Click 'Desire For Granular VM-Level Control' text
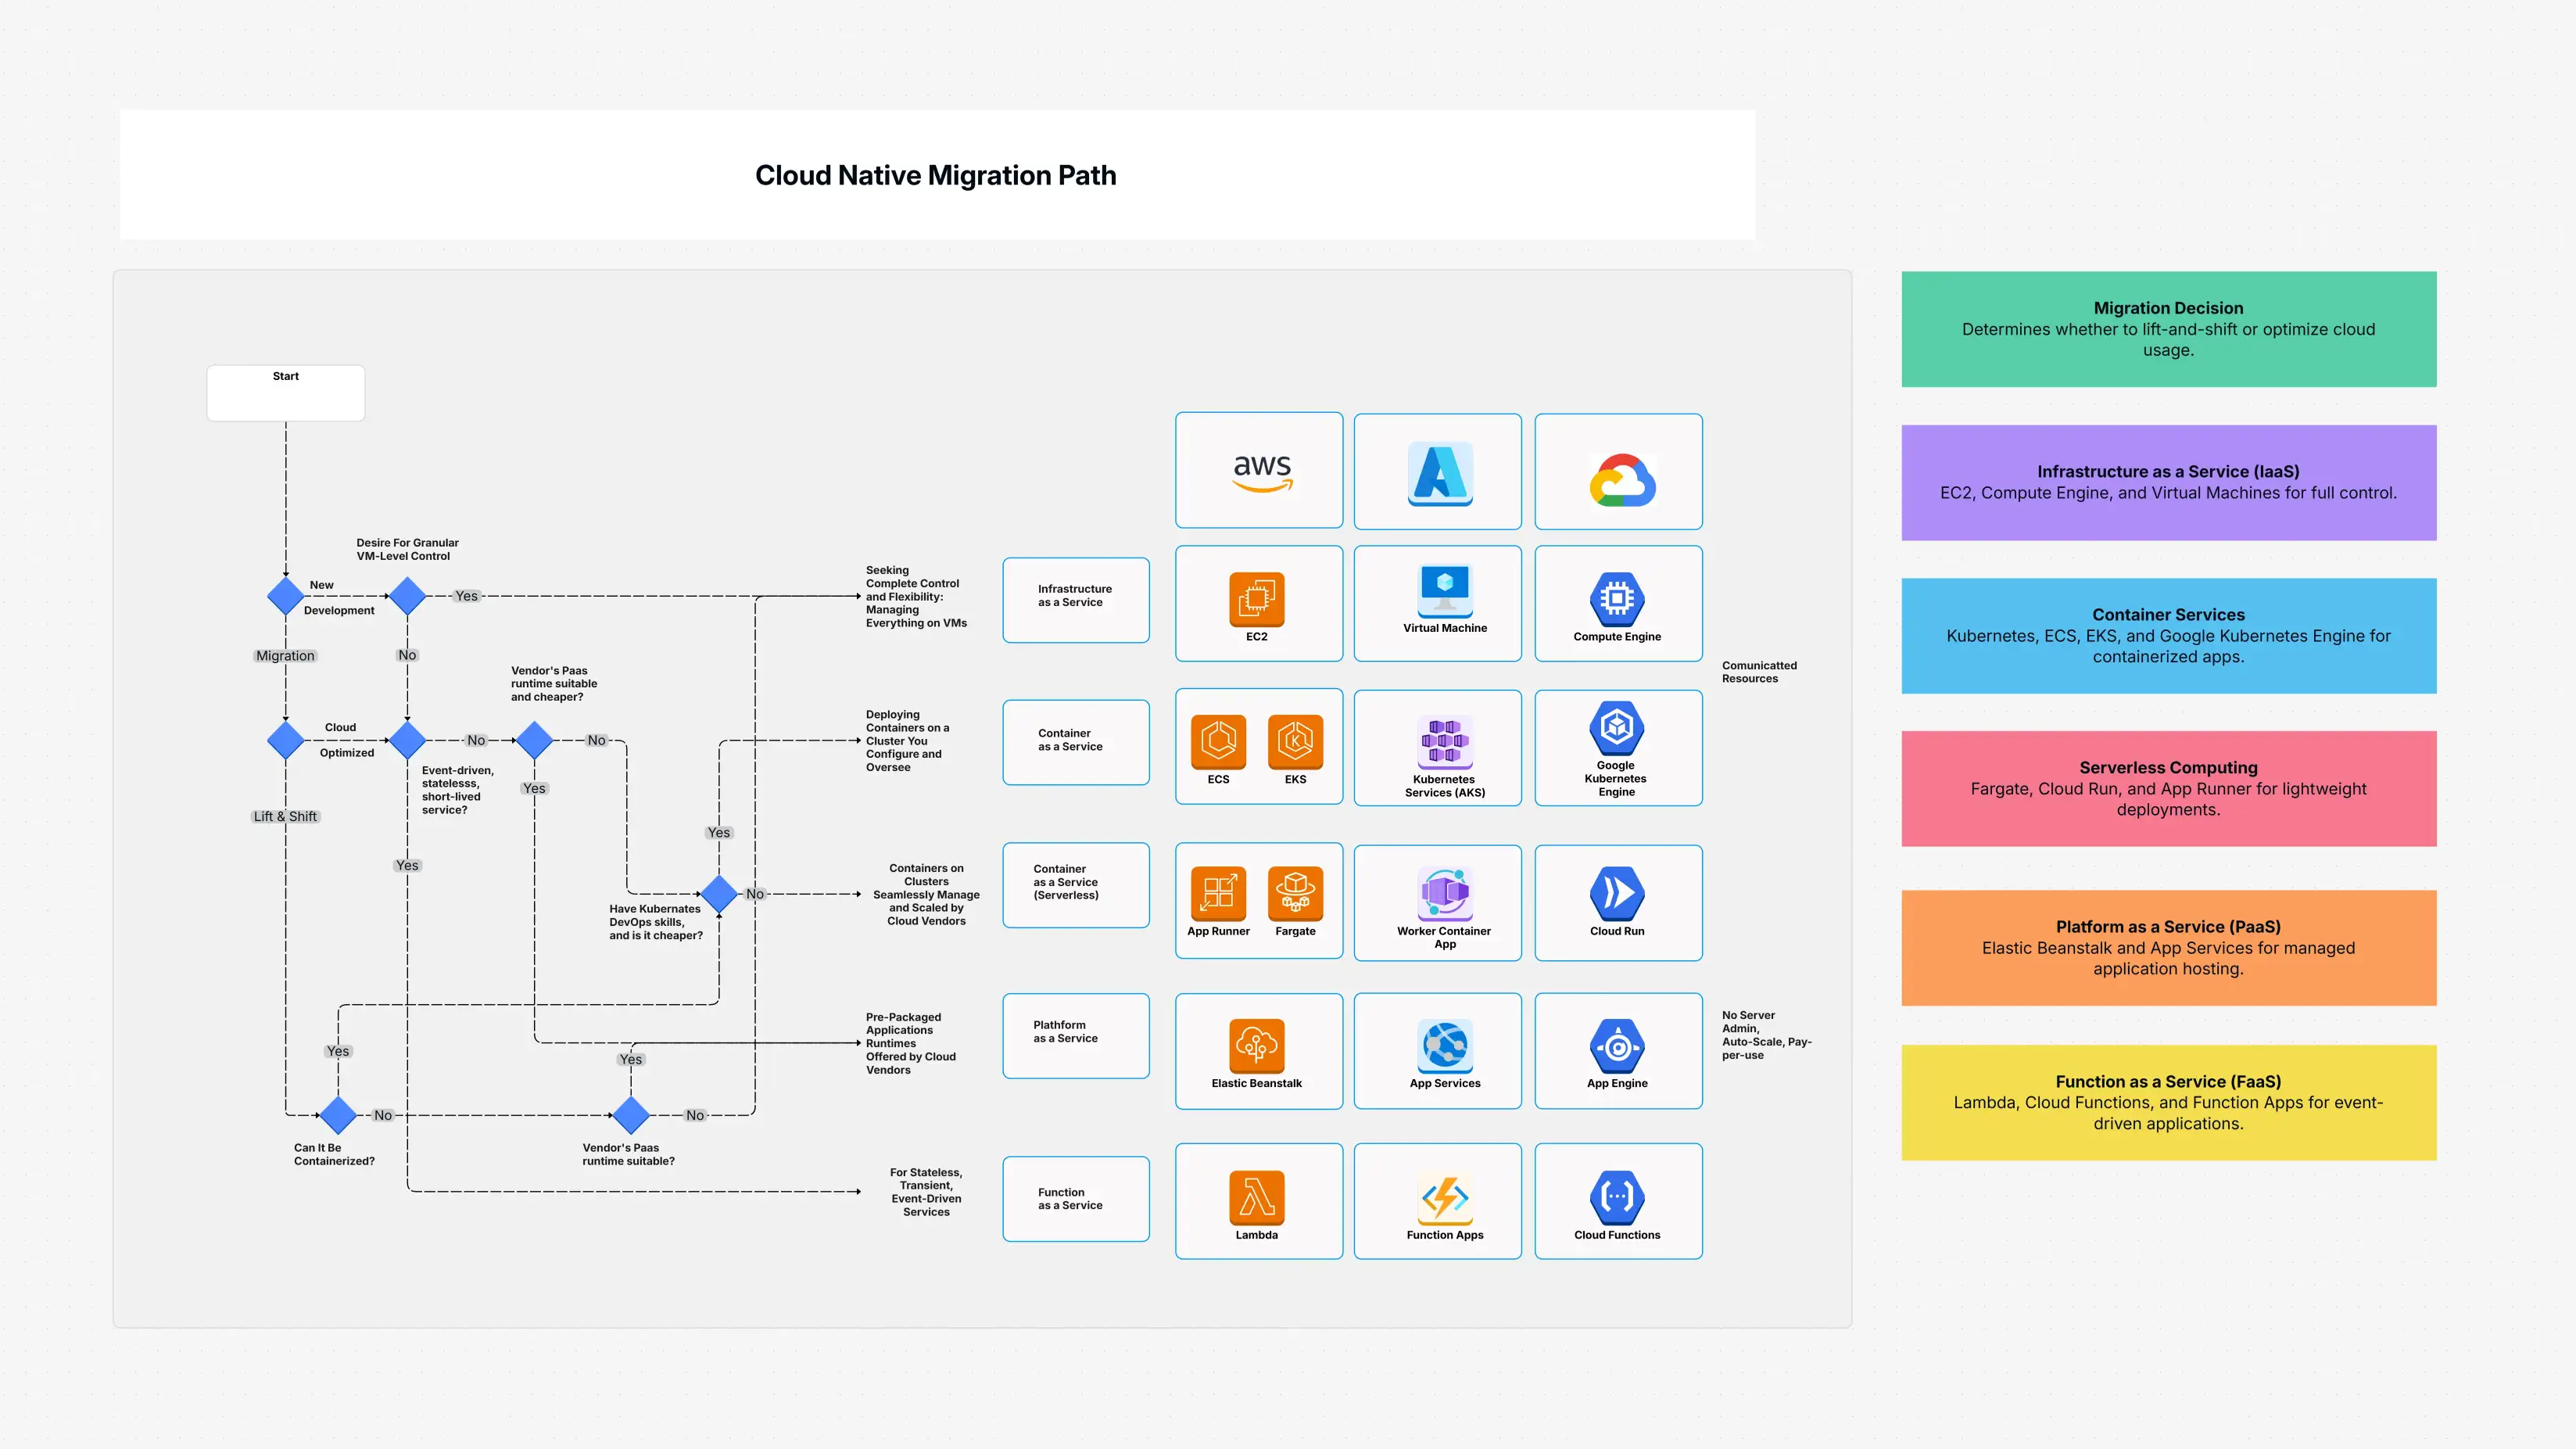This screenshot has height=1449, width=2576. [407, 549]
